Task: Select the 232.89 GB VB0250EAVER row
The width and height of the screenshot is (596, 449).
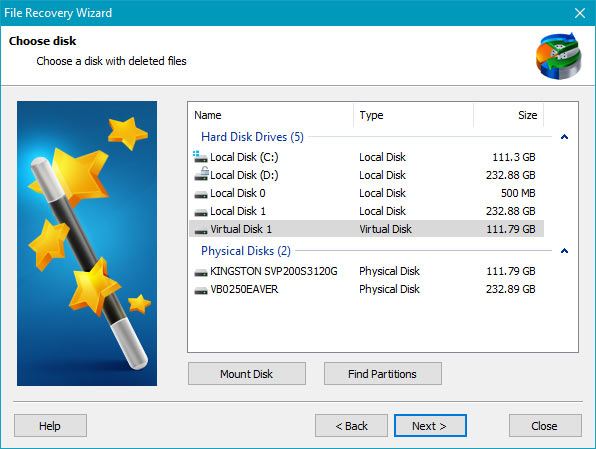Action: click(366, 289)
